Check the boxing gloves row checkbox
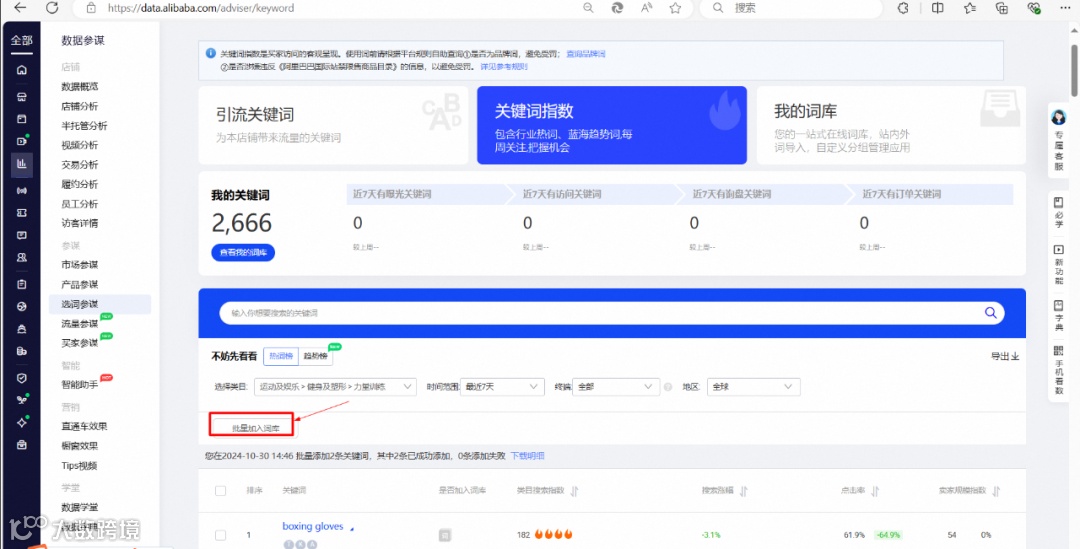 (x=220, y=535)
